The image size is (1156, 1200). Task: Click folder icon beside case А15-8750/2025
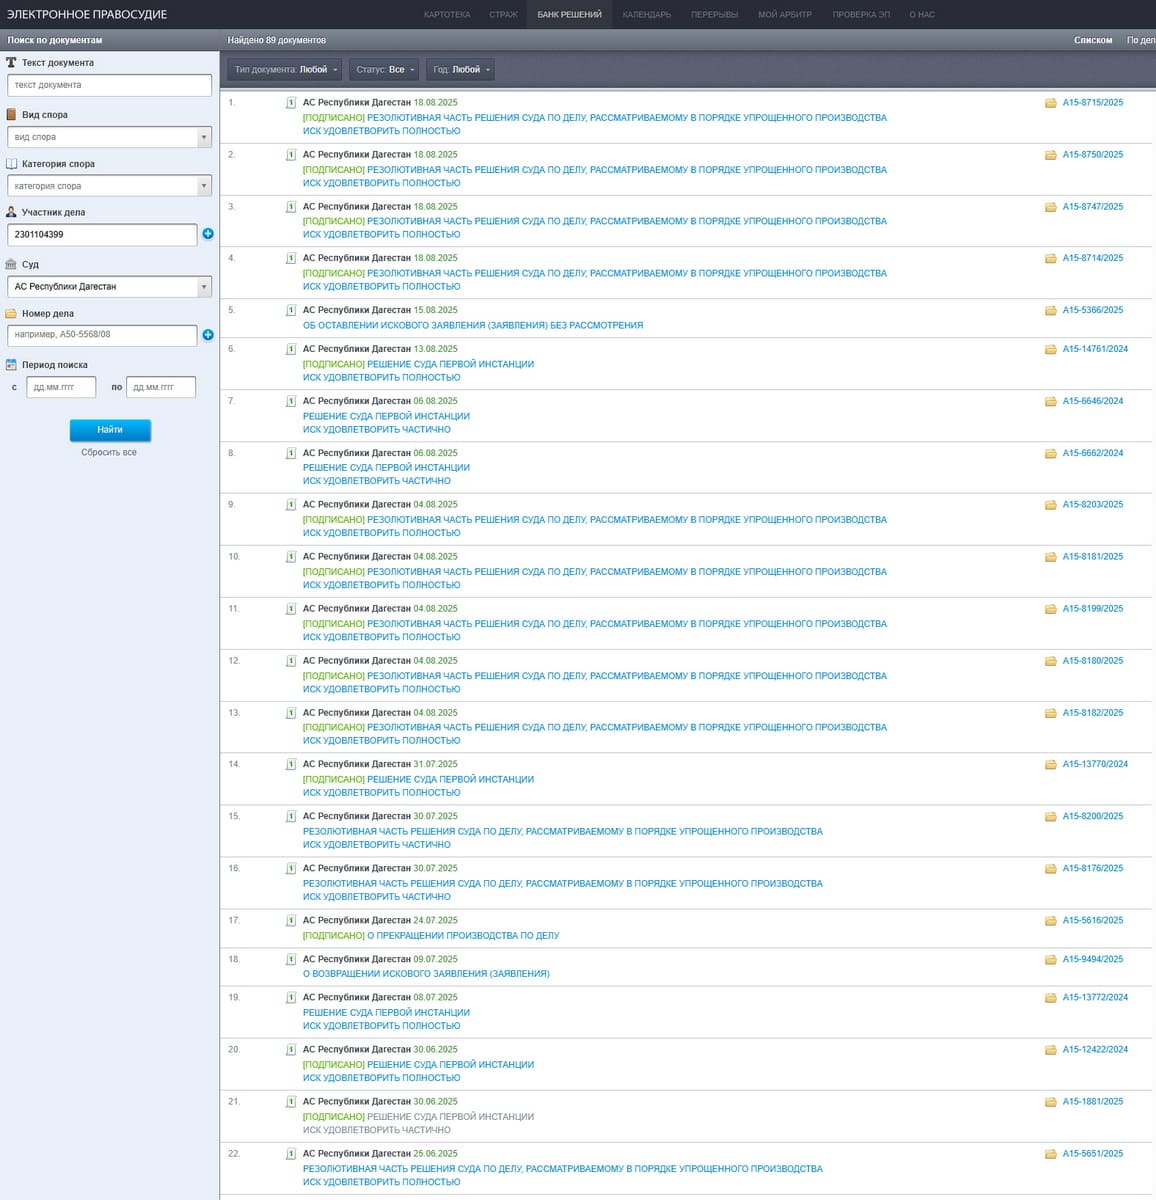click(1050, 155)
